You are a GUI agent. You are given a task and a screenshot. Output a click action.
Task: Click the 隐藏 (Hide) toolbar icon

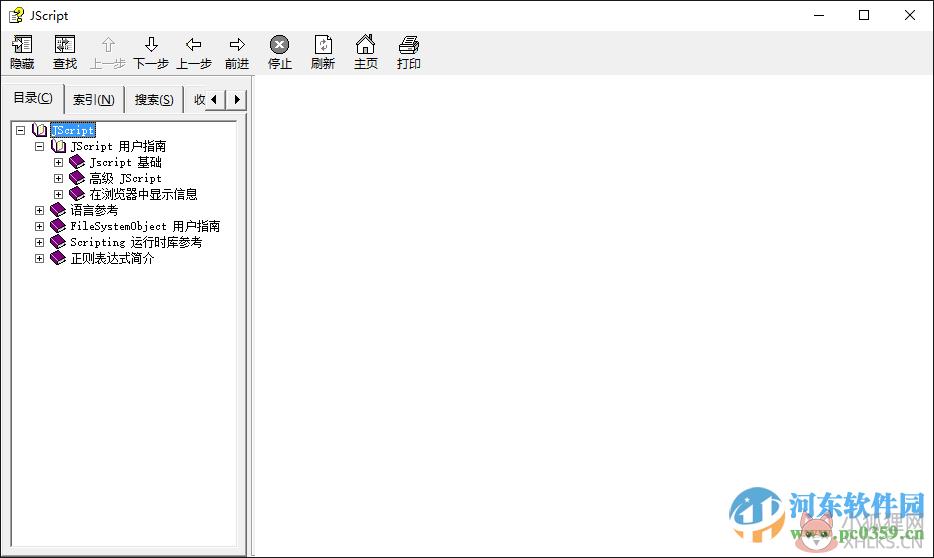pos(22,45)
